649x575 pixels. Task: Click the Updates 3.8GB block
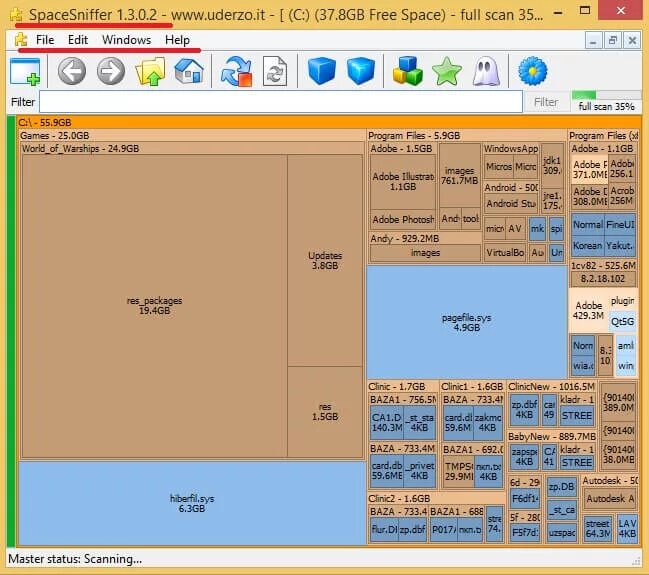tap(325, 260)
